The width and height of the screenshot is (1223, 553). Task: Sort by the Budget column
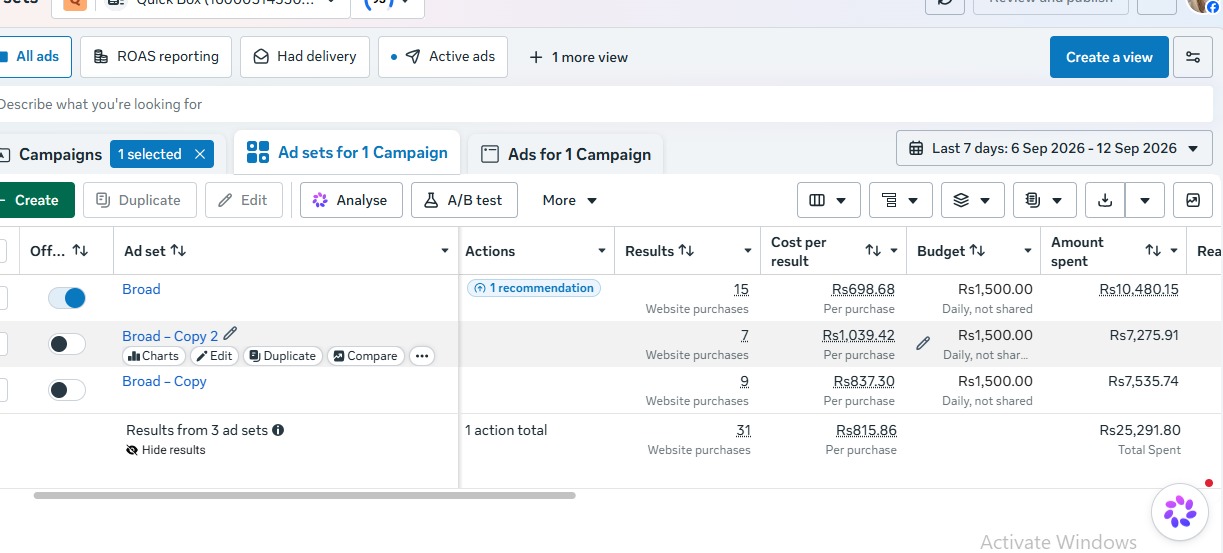(x=977, y=251)
